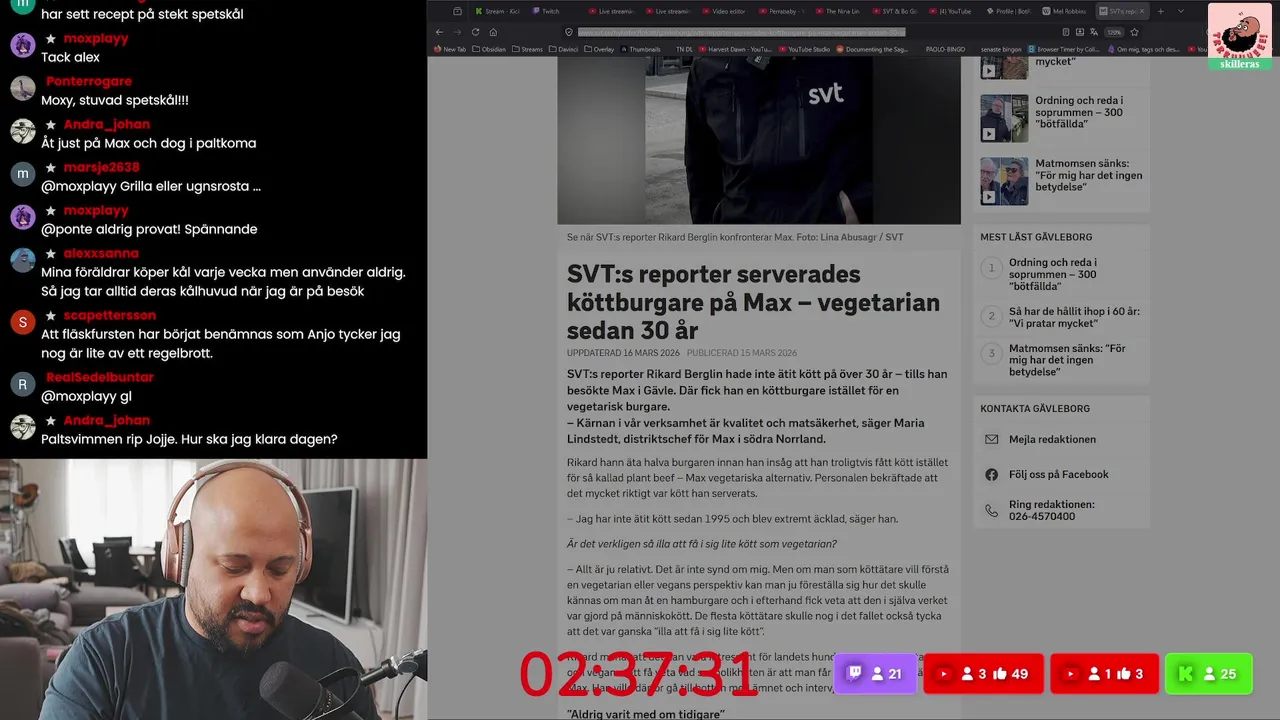Expand the list-all-tabs chevron

click(x=1181, y=11)
